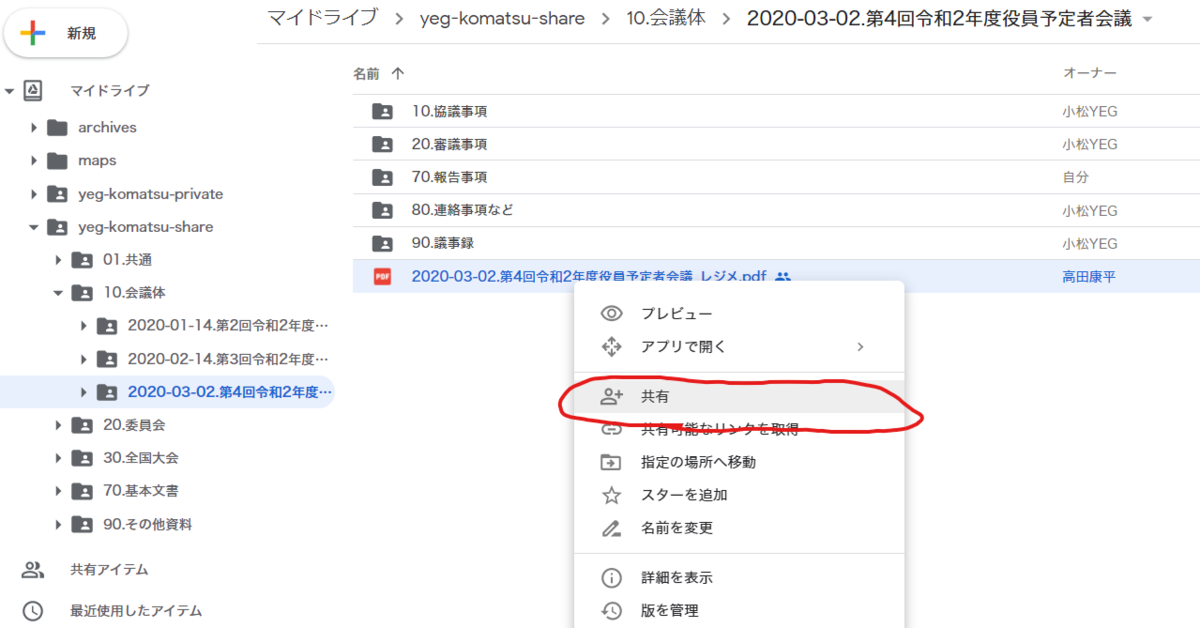The image size is (1200, 628).
Task: Click the 新規 button
Action: (66, 34)
